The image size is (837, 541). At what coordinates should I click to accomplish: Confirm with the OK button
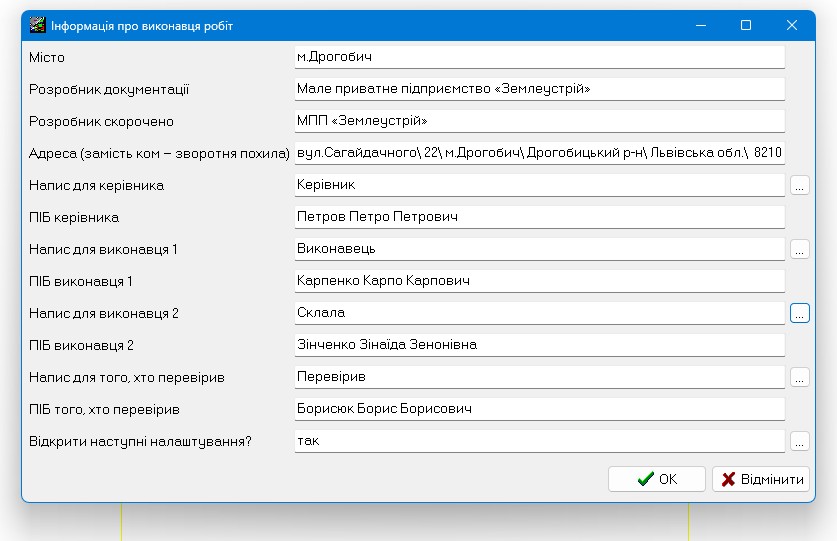(x=656, y=479)
